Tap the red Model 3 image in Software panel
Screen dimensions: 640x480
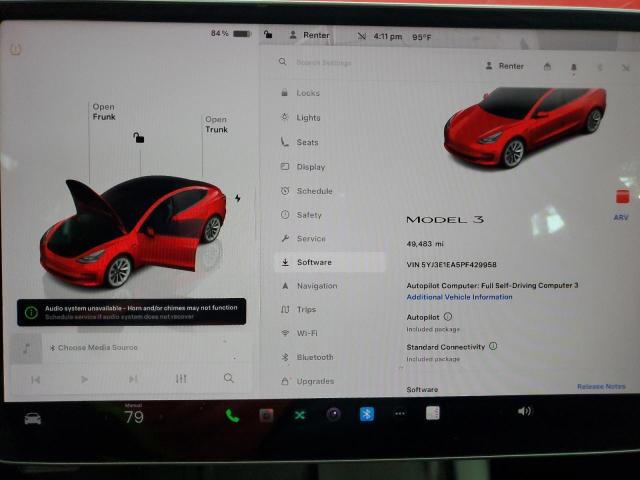[525, 127]
